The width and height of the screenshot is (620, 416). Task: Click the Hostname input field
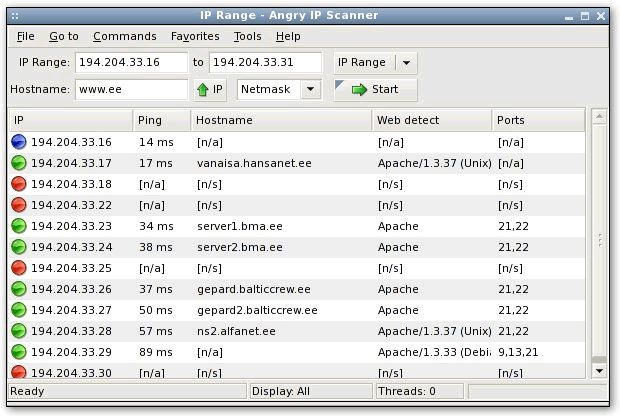pyautogui.click(x=131, y=89)
